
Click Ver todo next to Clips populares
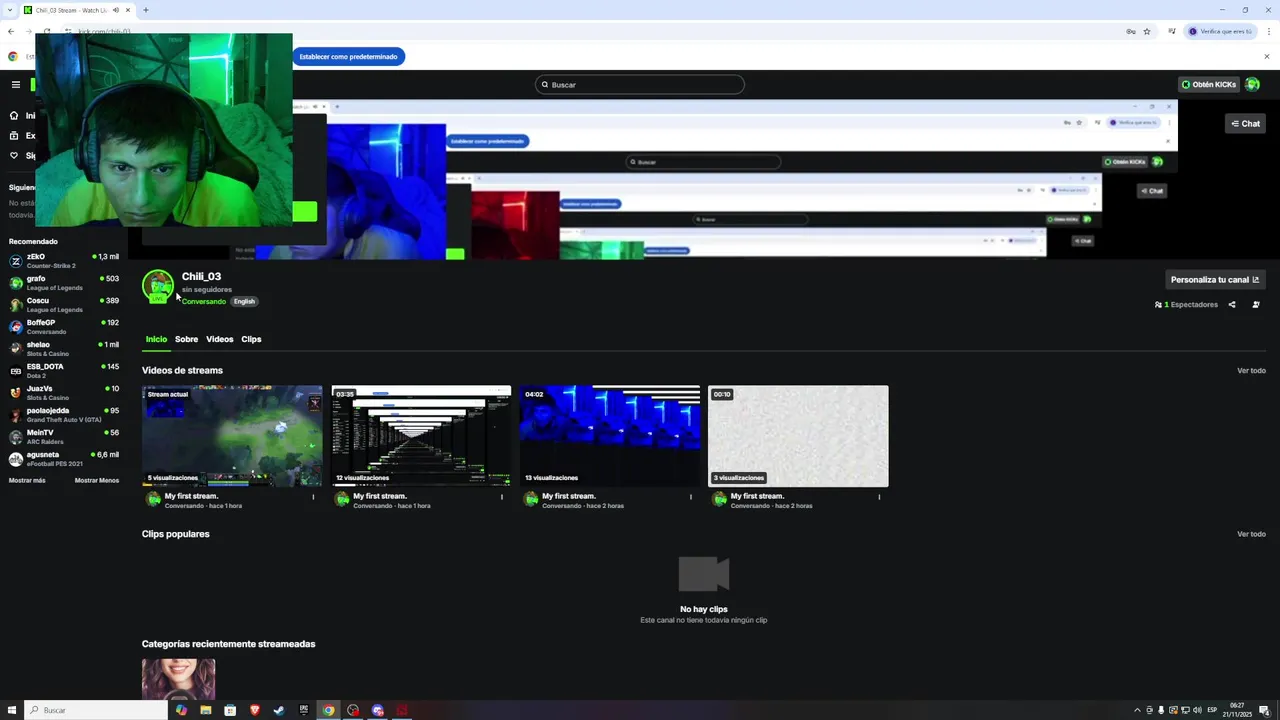coord(1251,534)
